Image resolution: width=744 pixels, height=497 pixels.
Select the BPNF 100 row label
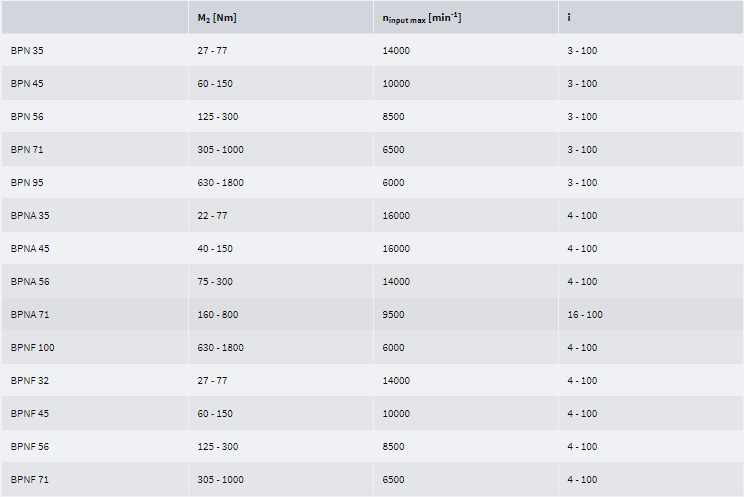click(x=32, y=347)
